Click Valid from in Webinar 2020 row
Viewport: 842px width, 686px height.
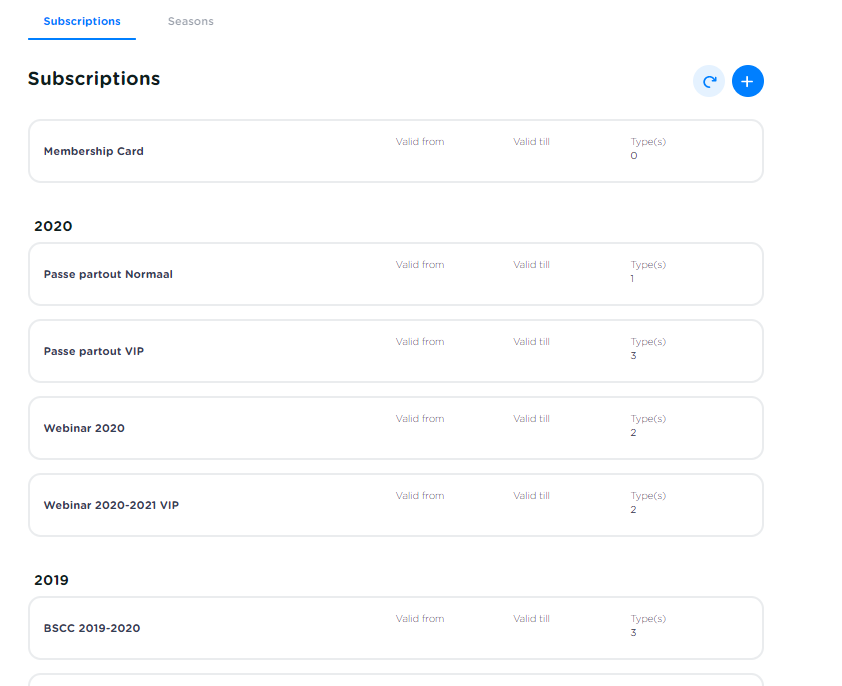(420, 419)
